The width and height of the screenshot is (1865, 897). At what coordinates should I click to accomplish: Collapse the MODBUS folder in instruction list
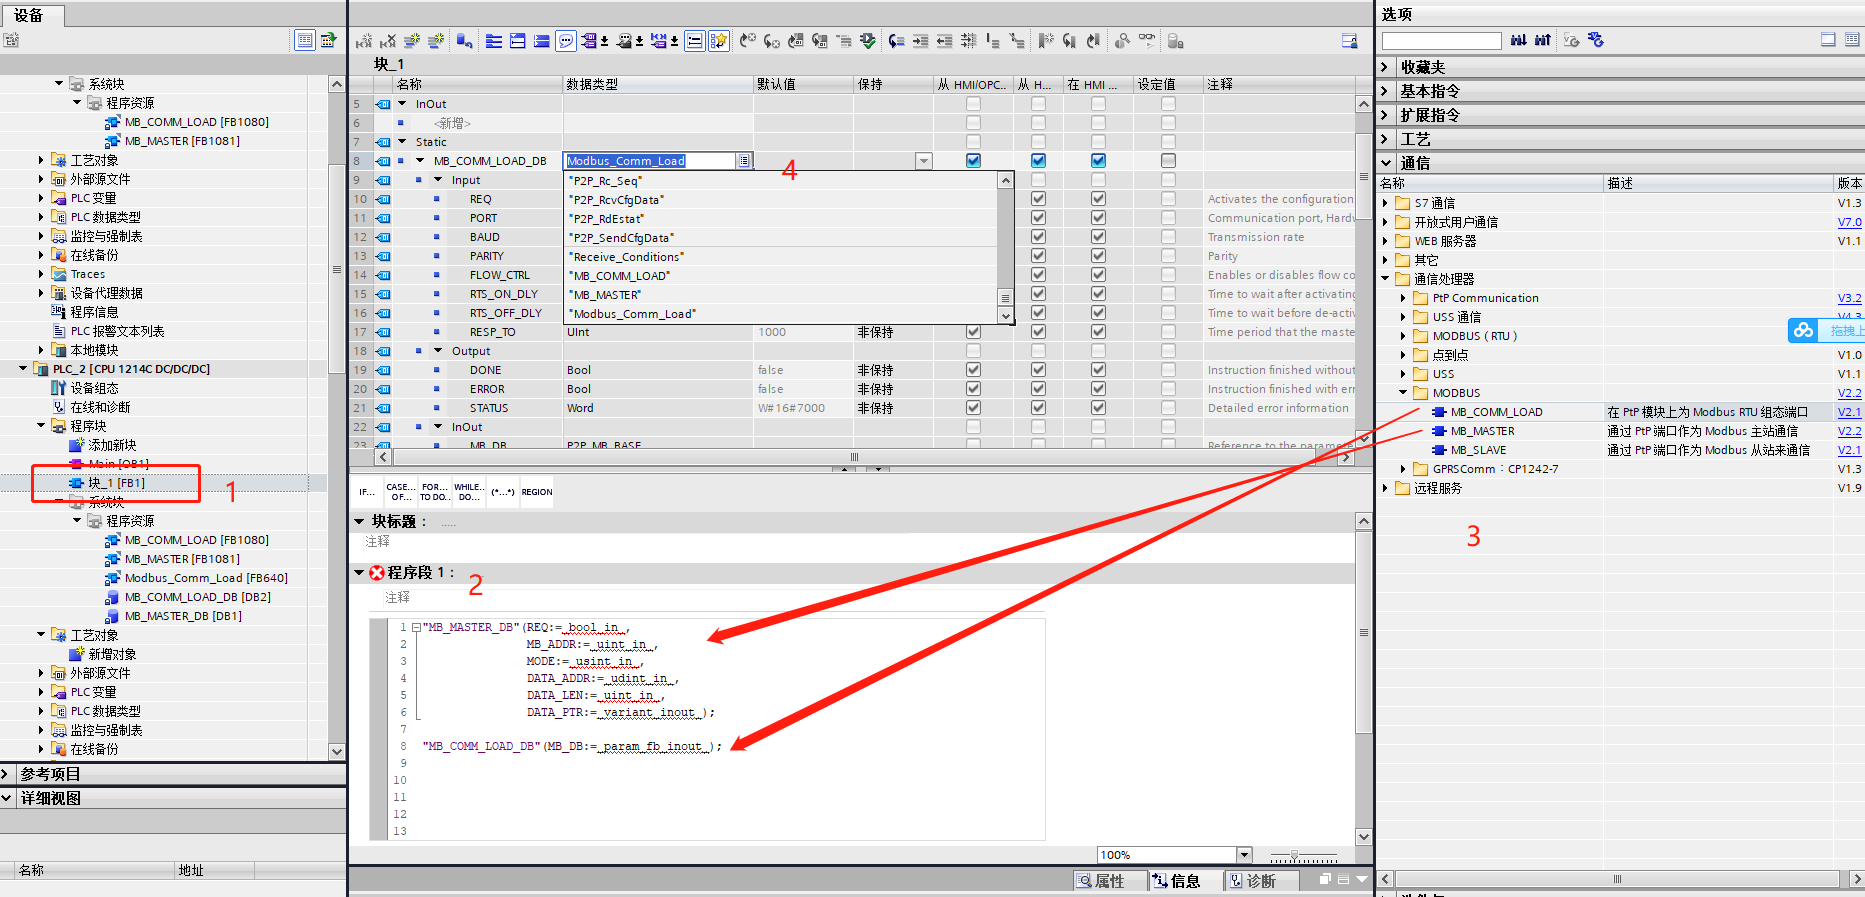(x=1403, y=393)
